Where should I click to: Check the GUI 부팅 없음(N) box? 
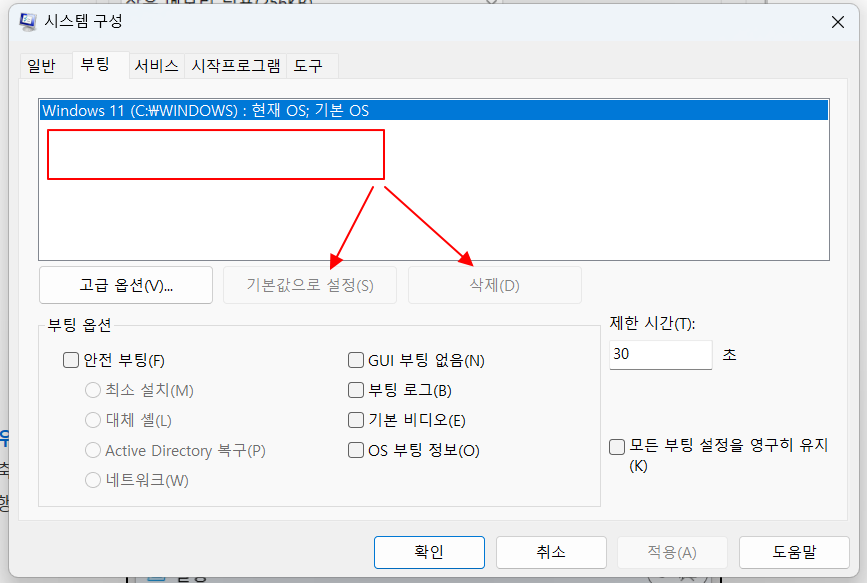pyautogui.click(x=356, y=360)
